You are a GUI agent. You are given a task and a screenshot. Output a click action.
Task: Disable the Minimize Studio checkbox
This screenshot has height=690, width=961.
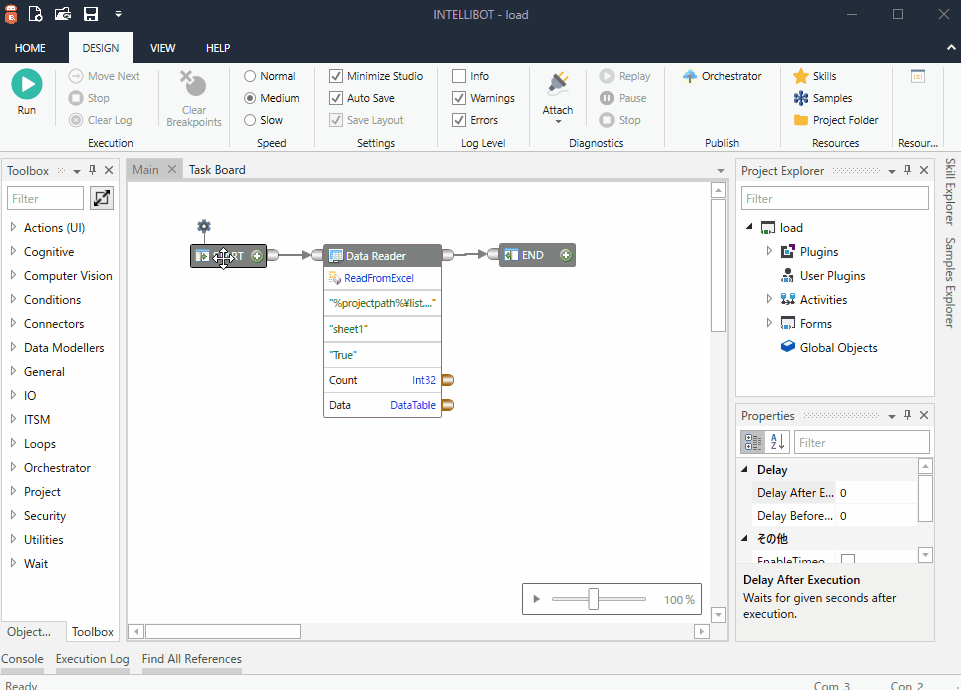pyautogui.click(x=336, y=76)
